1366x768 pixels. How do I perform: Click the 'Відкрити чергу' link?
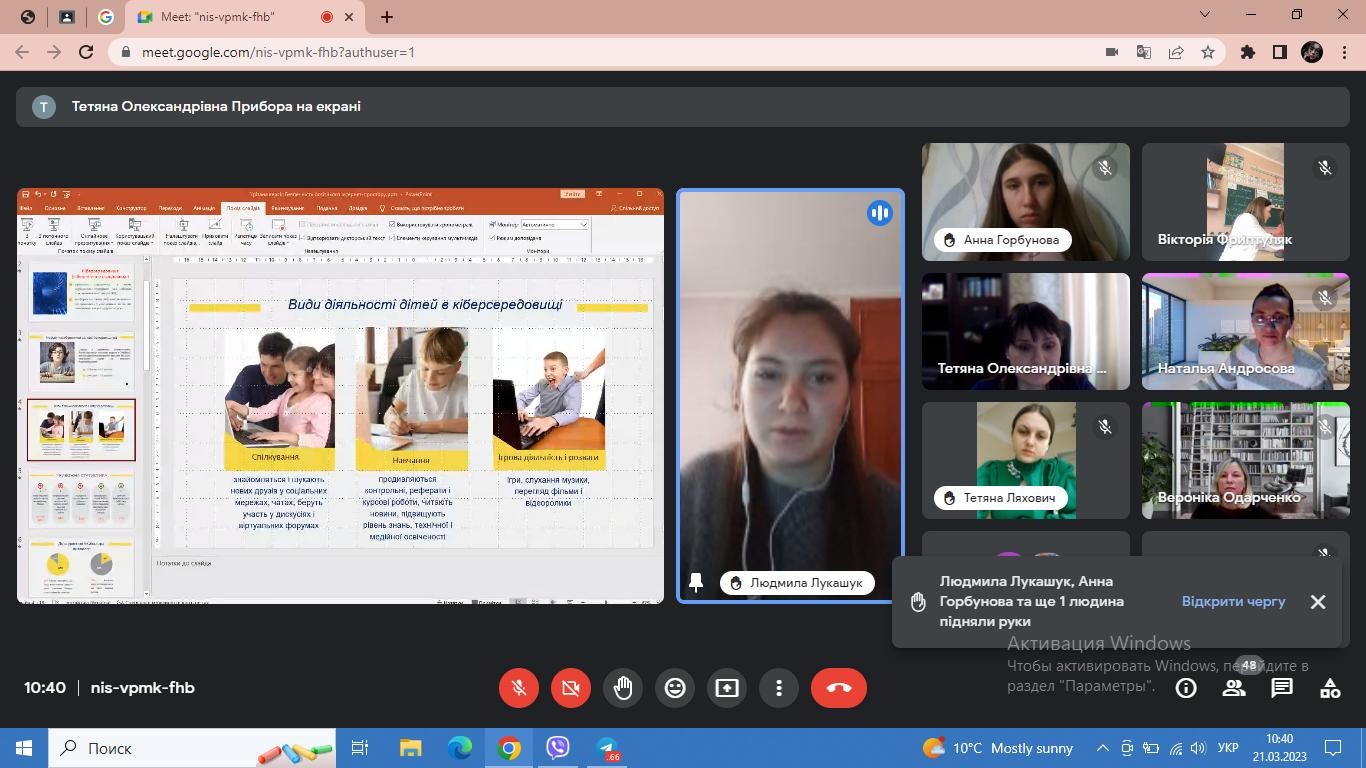pyautogui.click(x=1233, y=601)
